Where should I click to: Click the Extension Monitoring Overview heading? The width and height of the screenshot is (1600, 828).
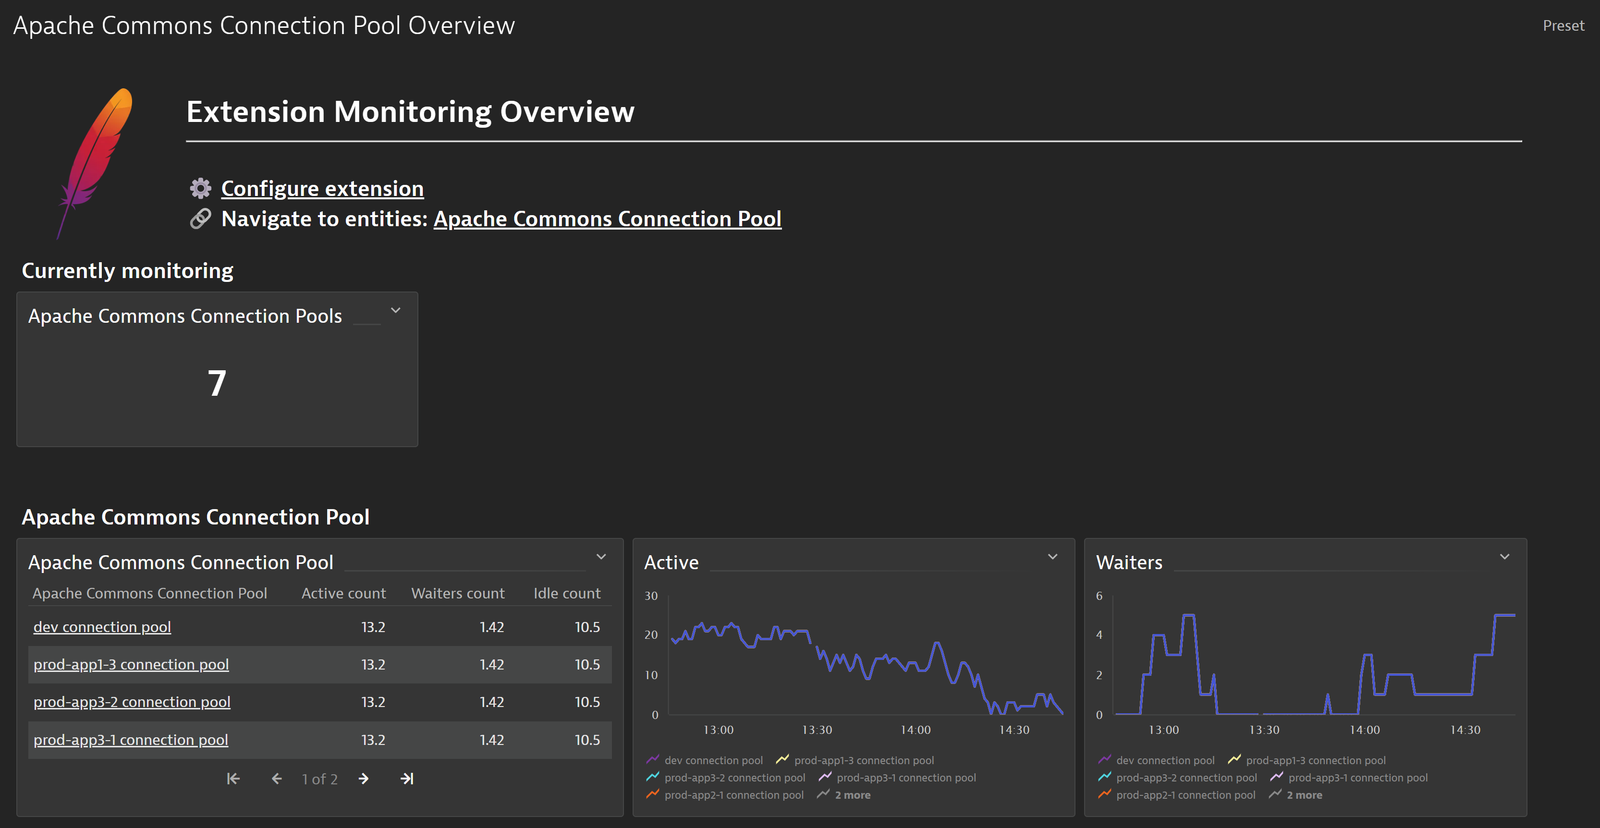click(410, 112)
